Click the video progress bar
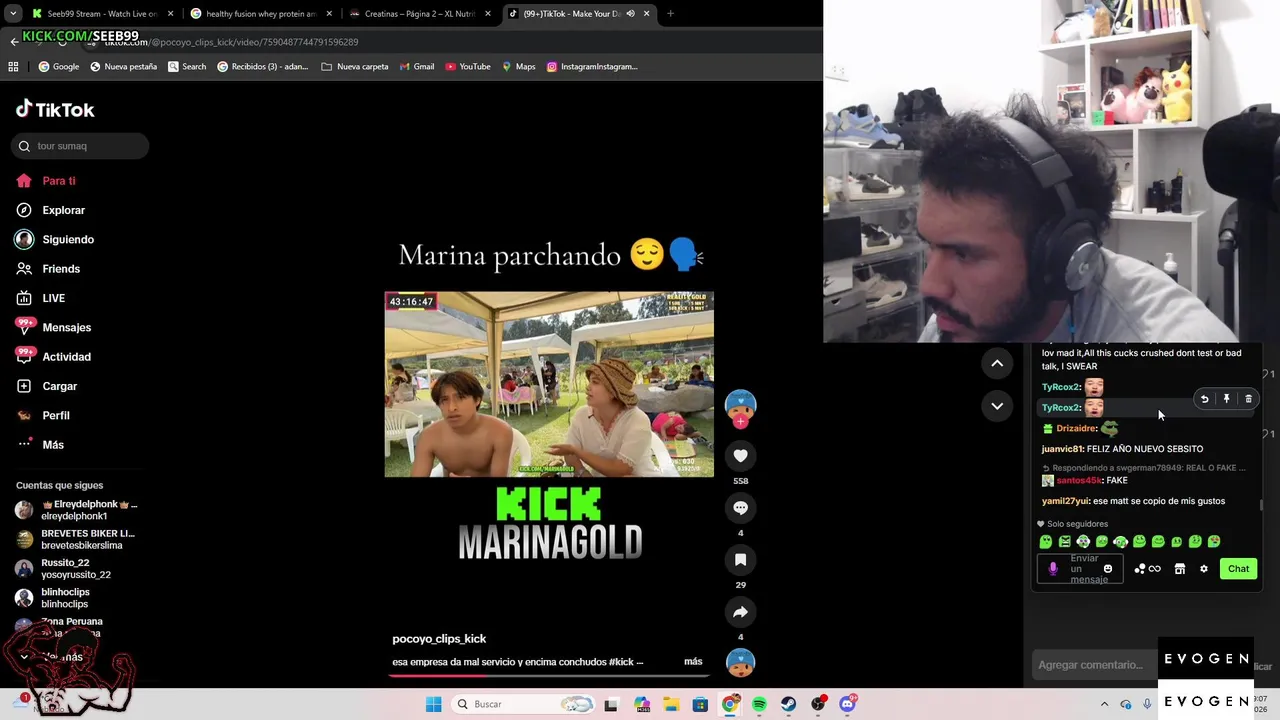1280x720 pixels. click(549, 675)
